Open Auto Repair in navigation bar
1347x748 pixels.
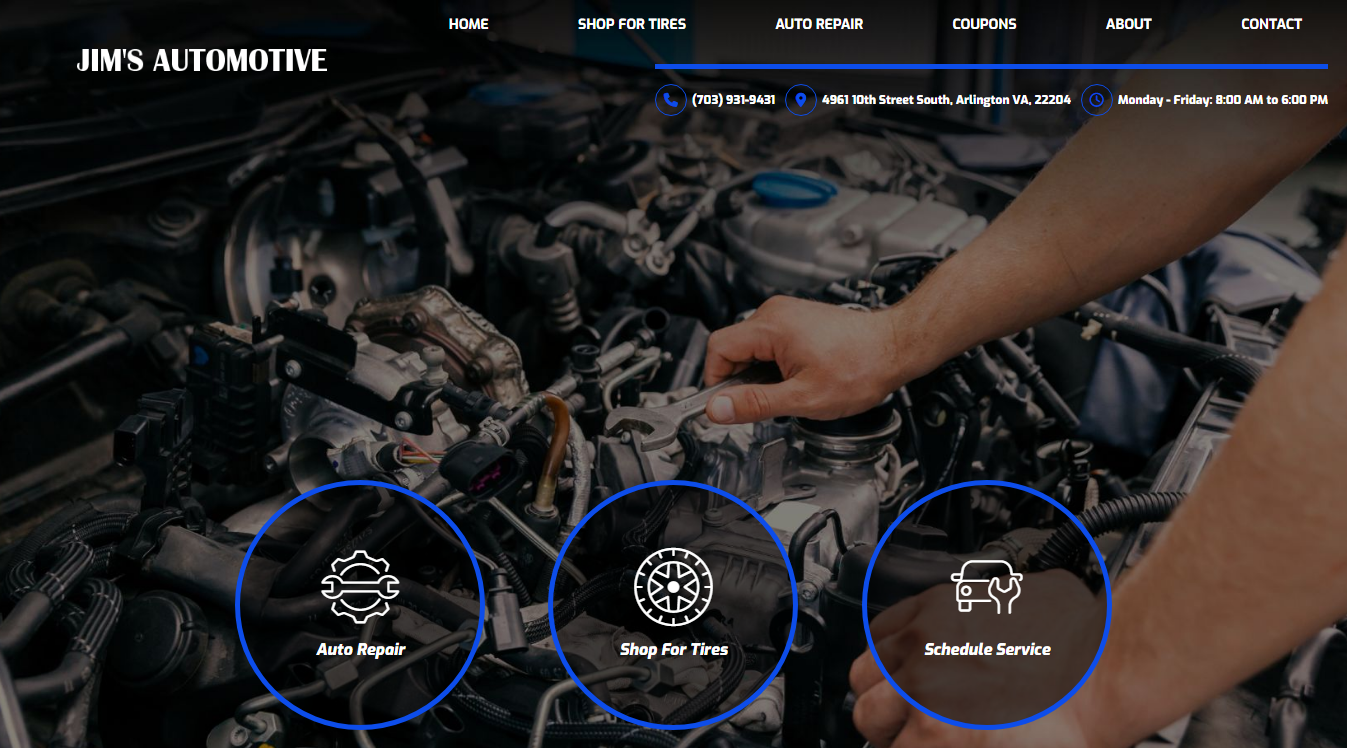(x=819, y=24)
